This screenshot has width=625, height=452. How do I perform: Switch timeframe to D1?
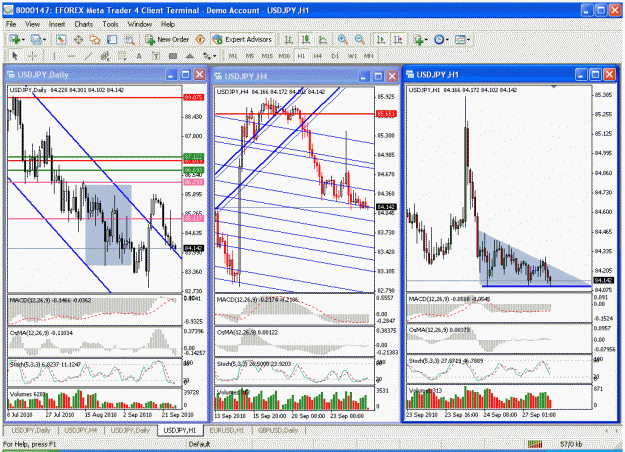click(x=335, y=56)
